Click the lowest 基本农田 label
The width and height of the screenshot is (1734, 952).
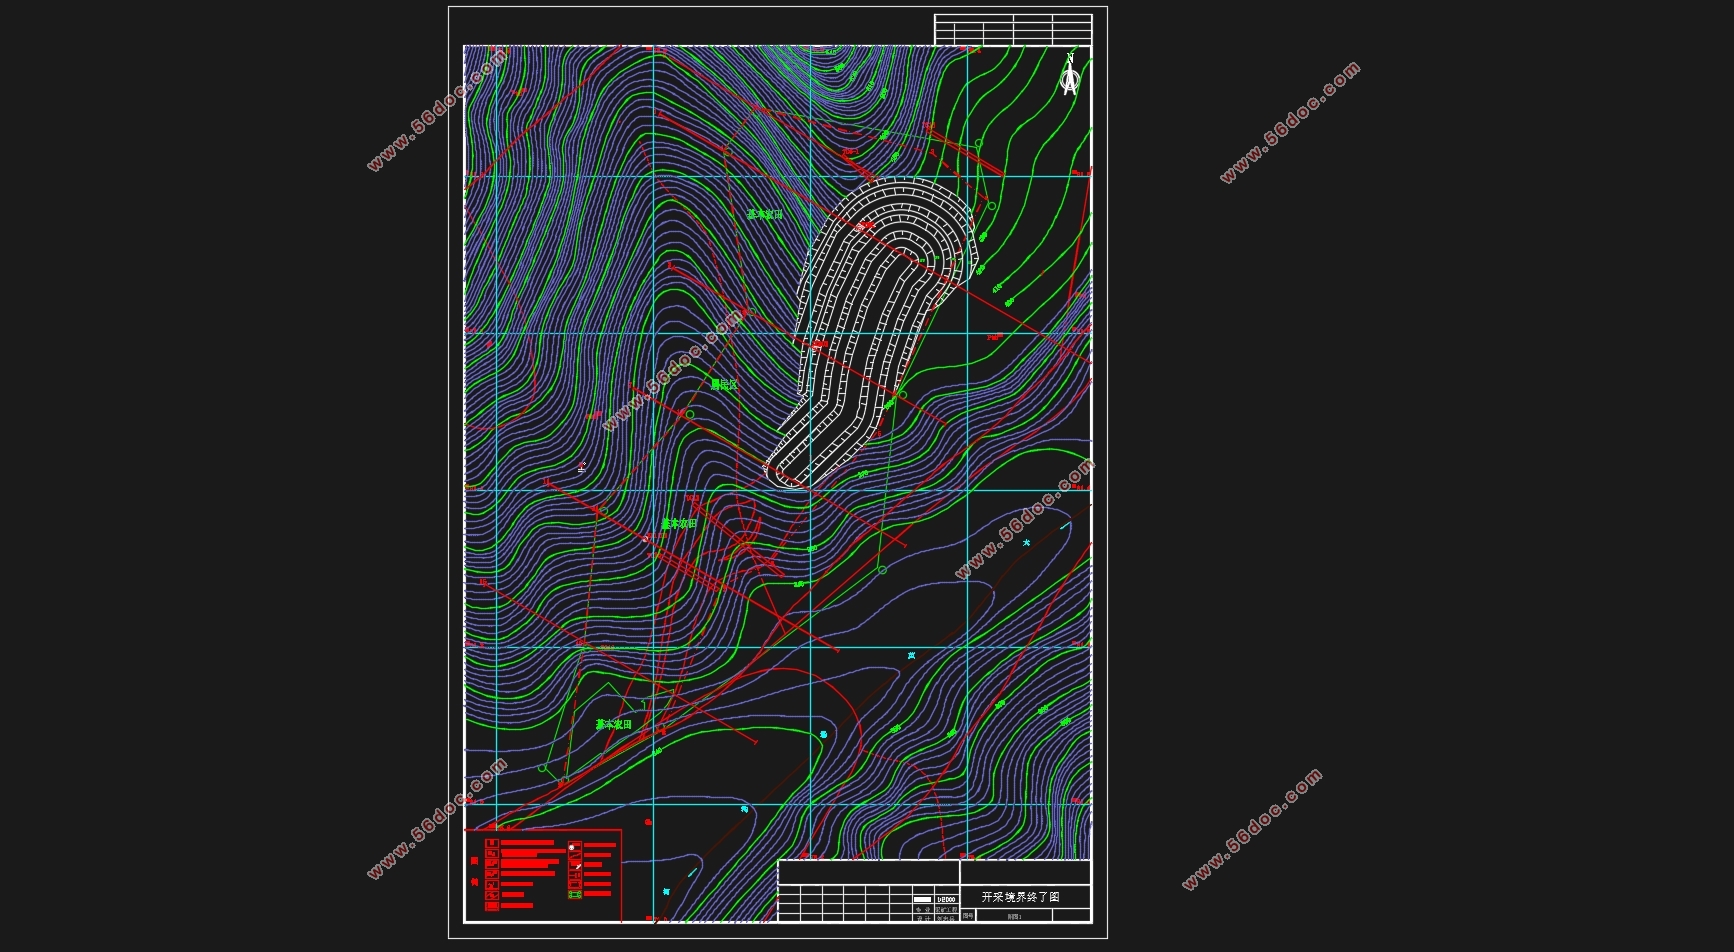click(x=613, y=724)
